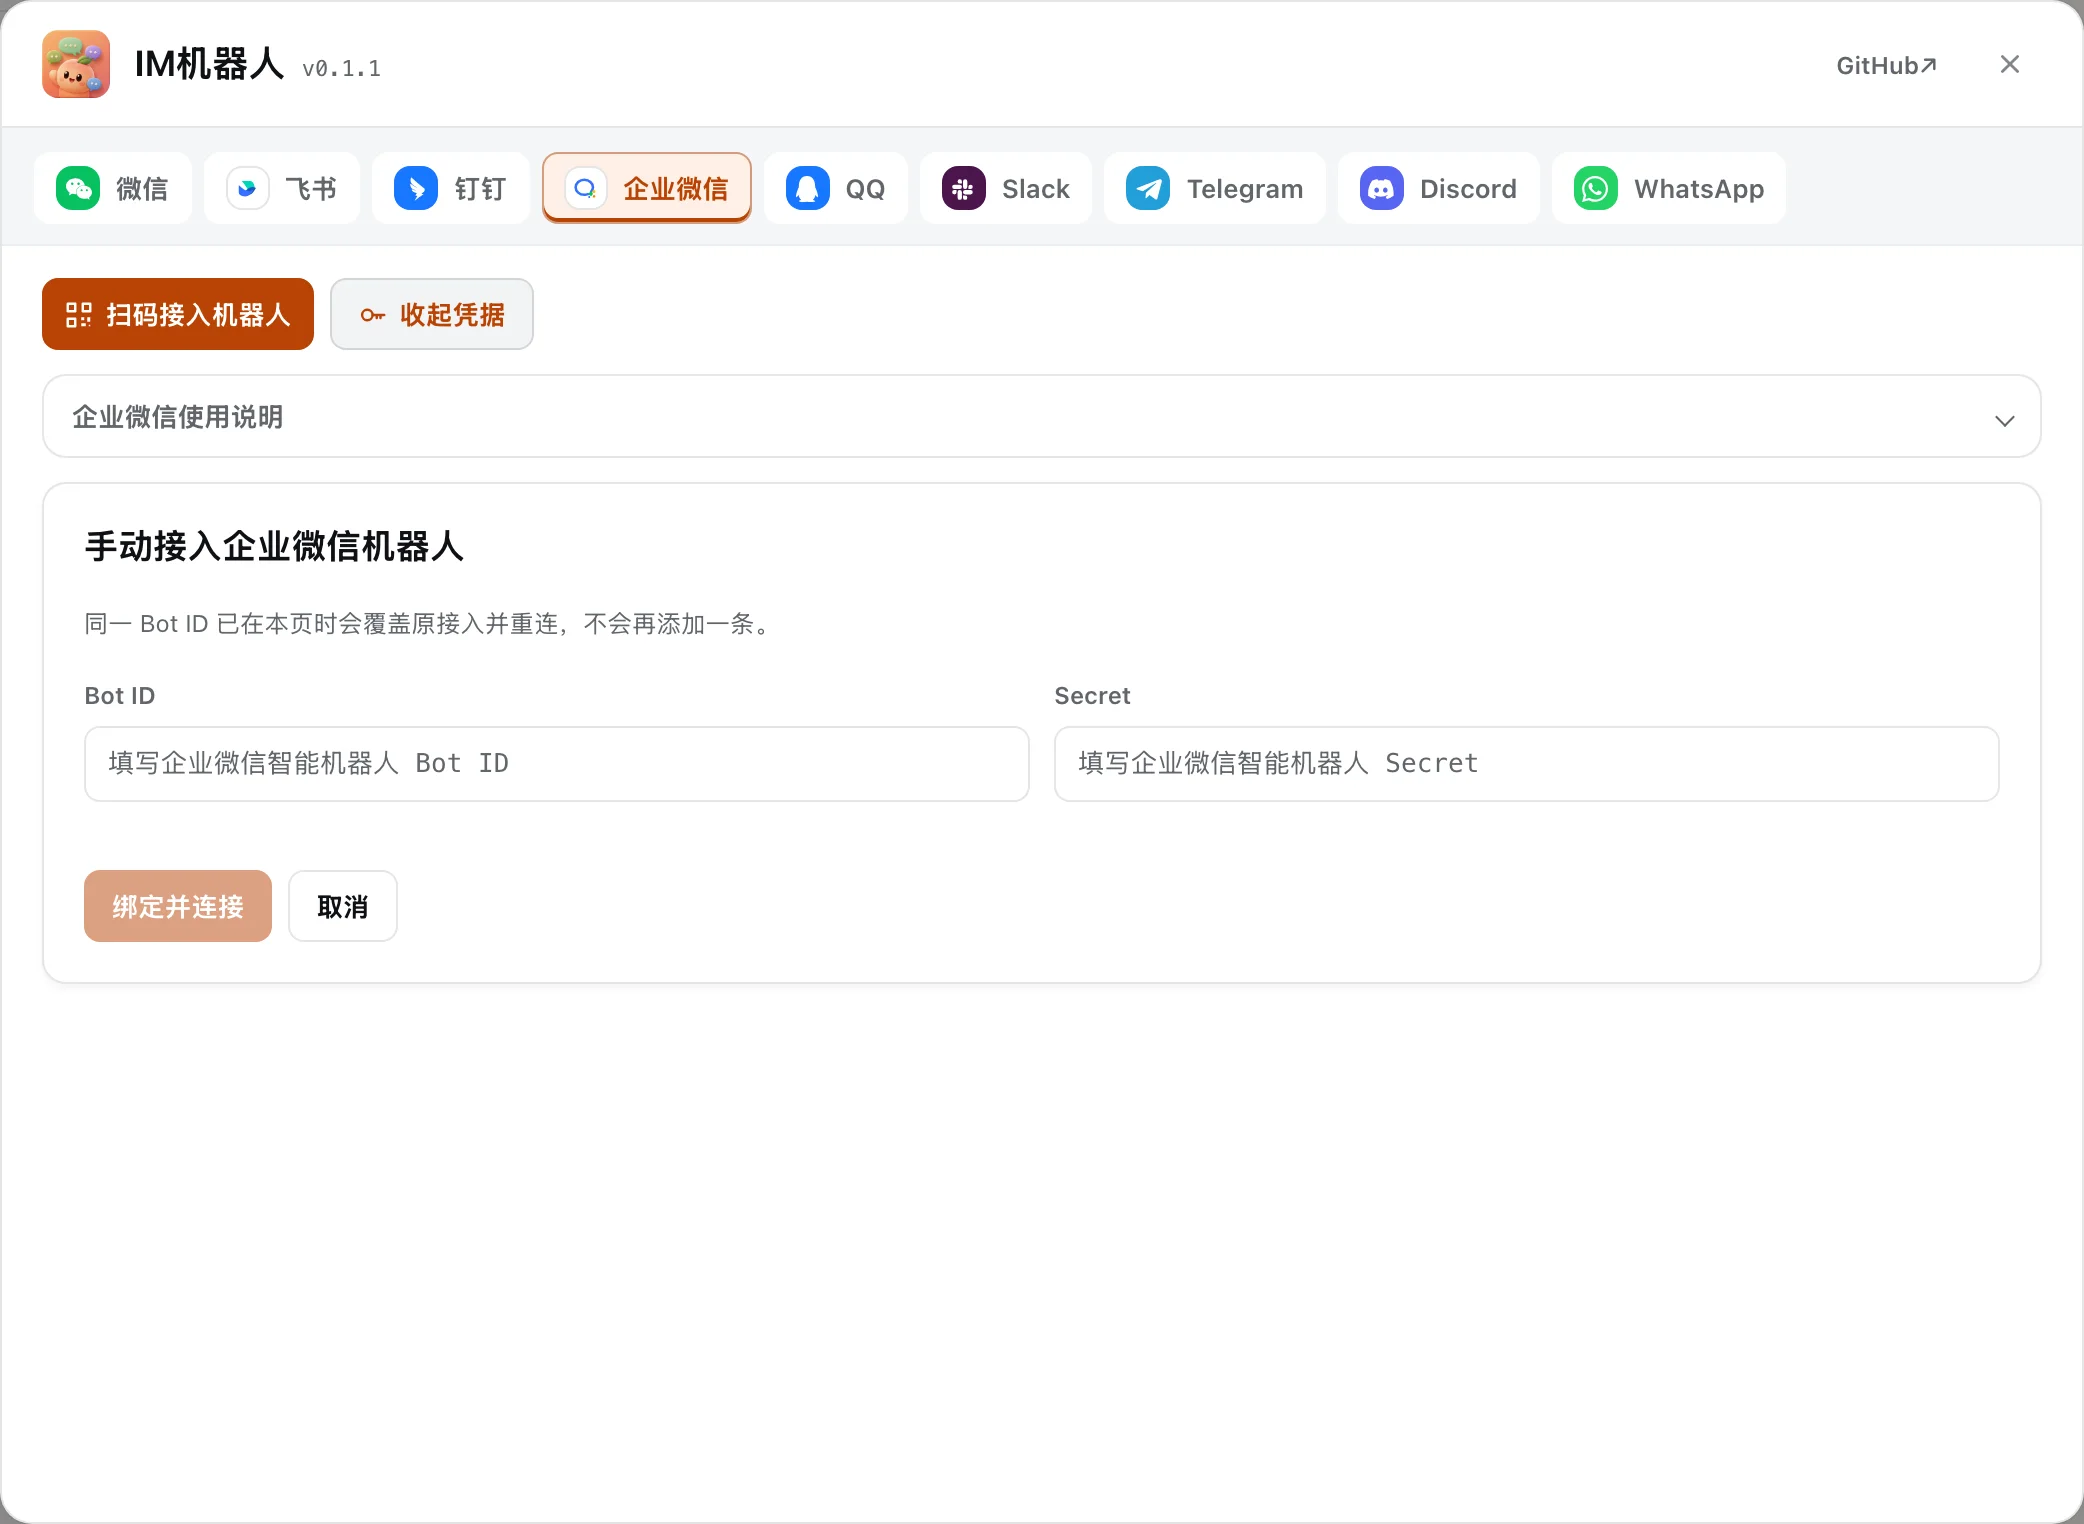Click the Bot ID field label
2084x1524 pixels.
(x=120, y=696)
